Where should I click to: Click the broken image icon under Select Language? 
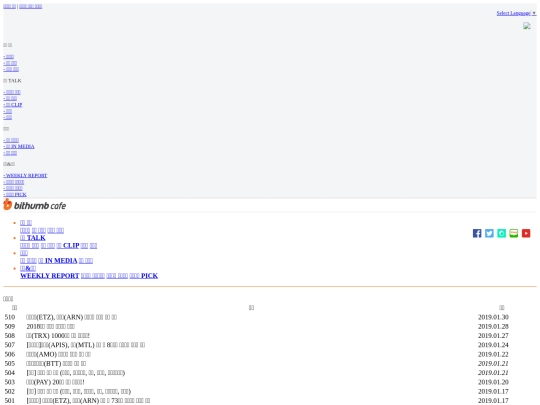click(527, 26)
